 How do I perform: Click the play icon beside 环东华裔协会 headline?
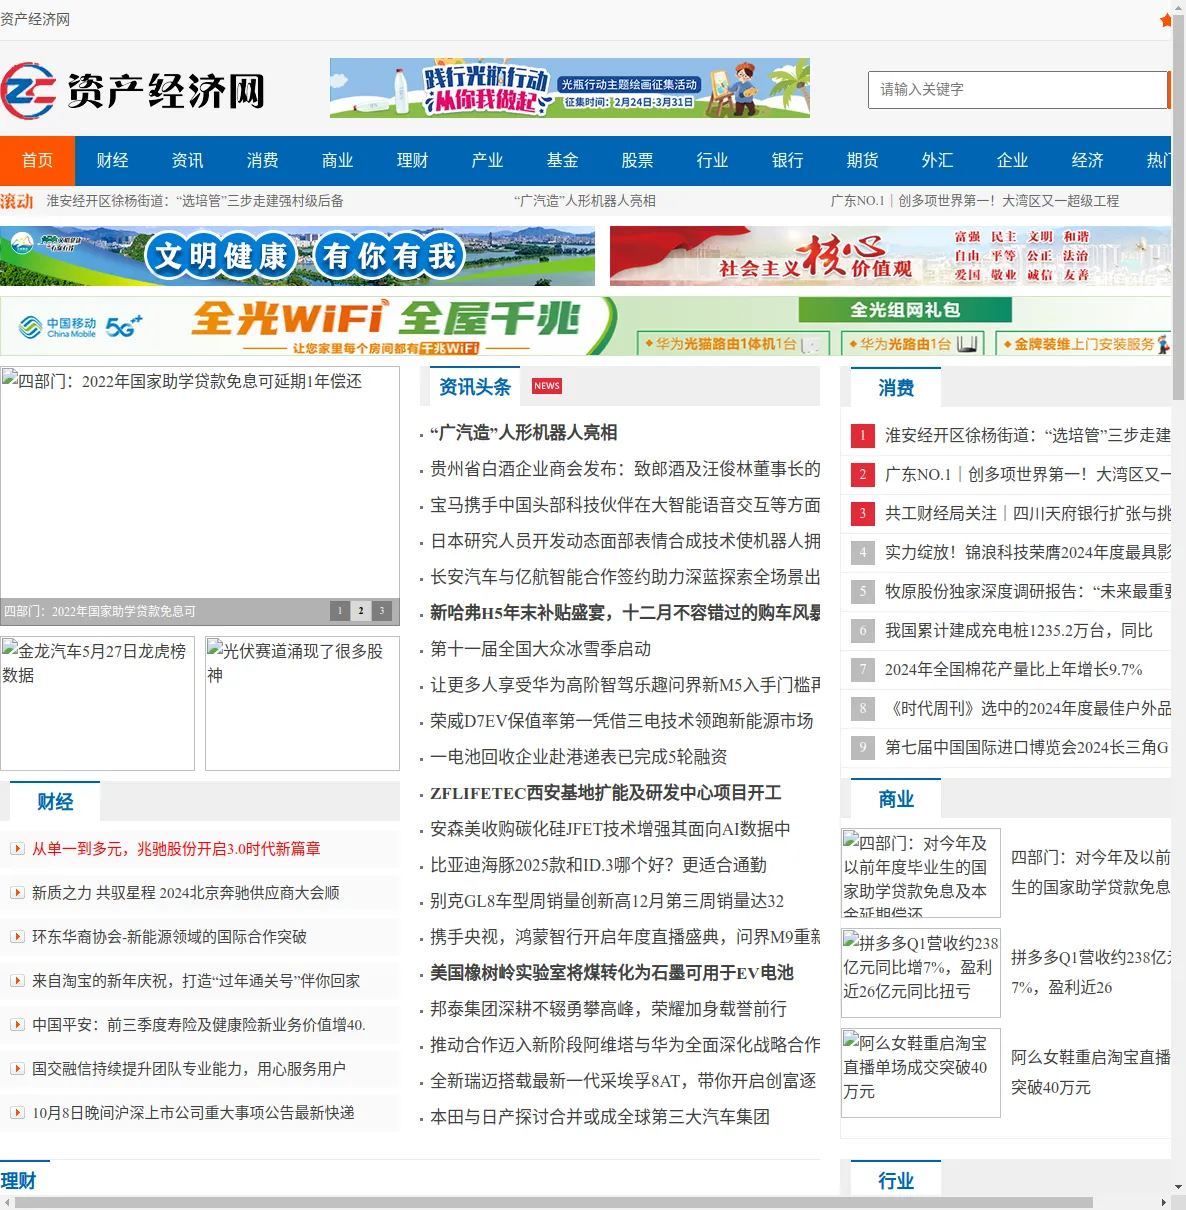tap(17, 937)
